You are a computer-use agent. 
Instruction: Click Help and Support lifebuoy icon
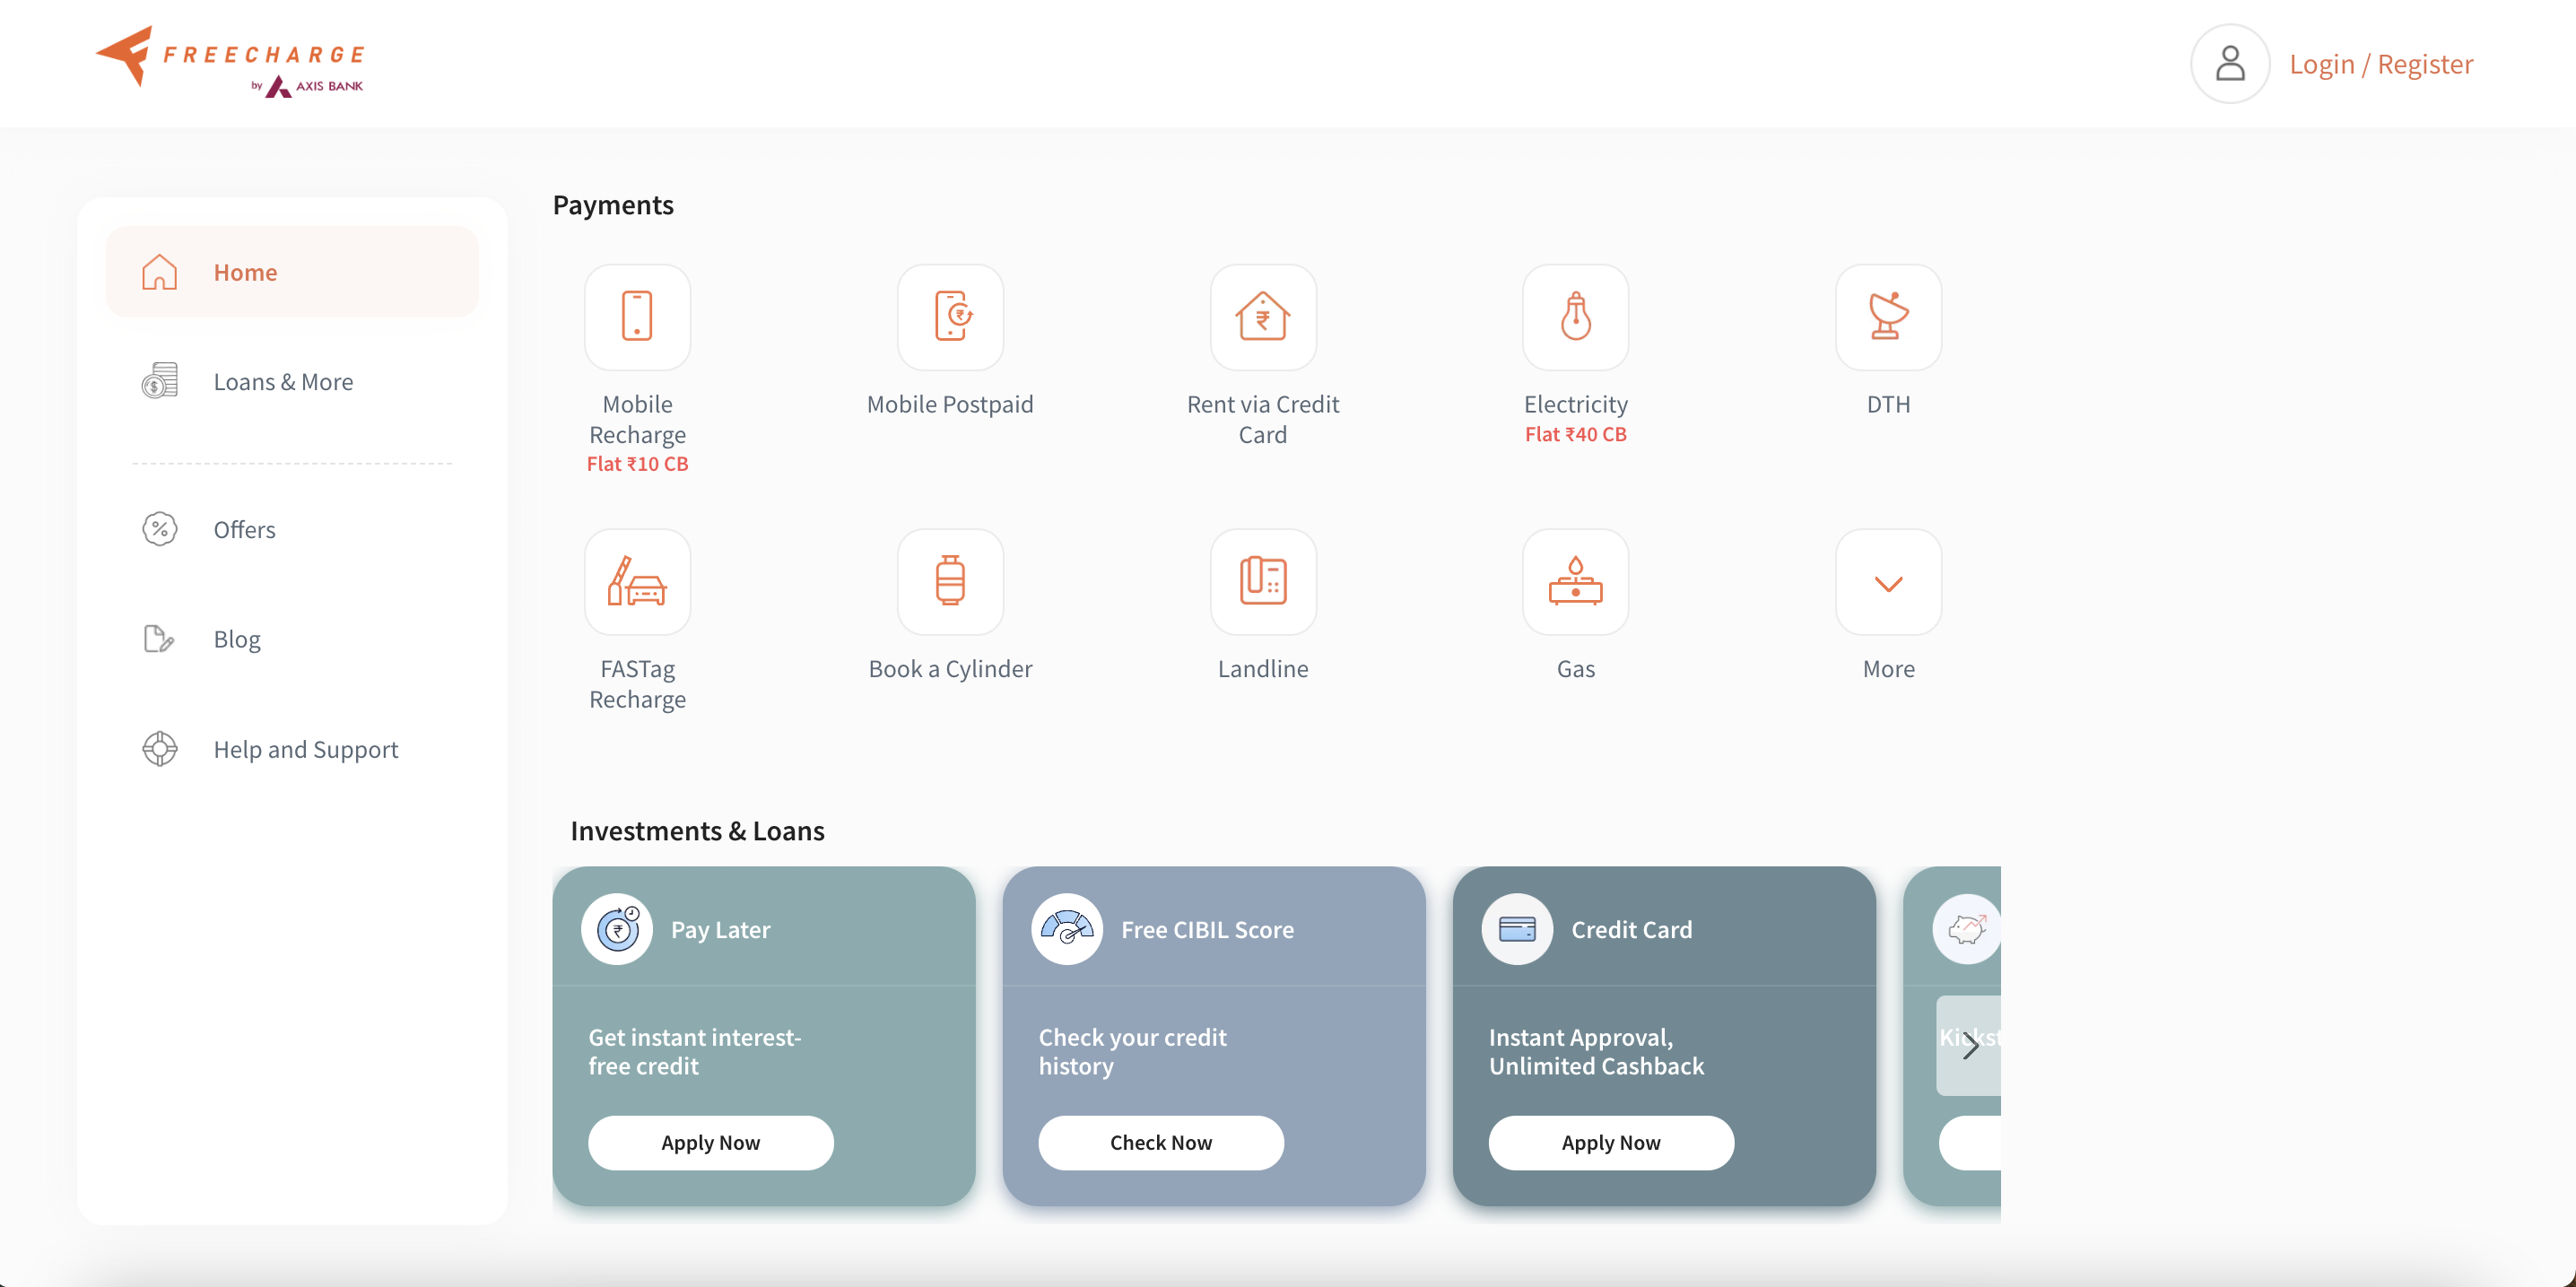click(x=159, y=749)
